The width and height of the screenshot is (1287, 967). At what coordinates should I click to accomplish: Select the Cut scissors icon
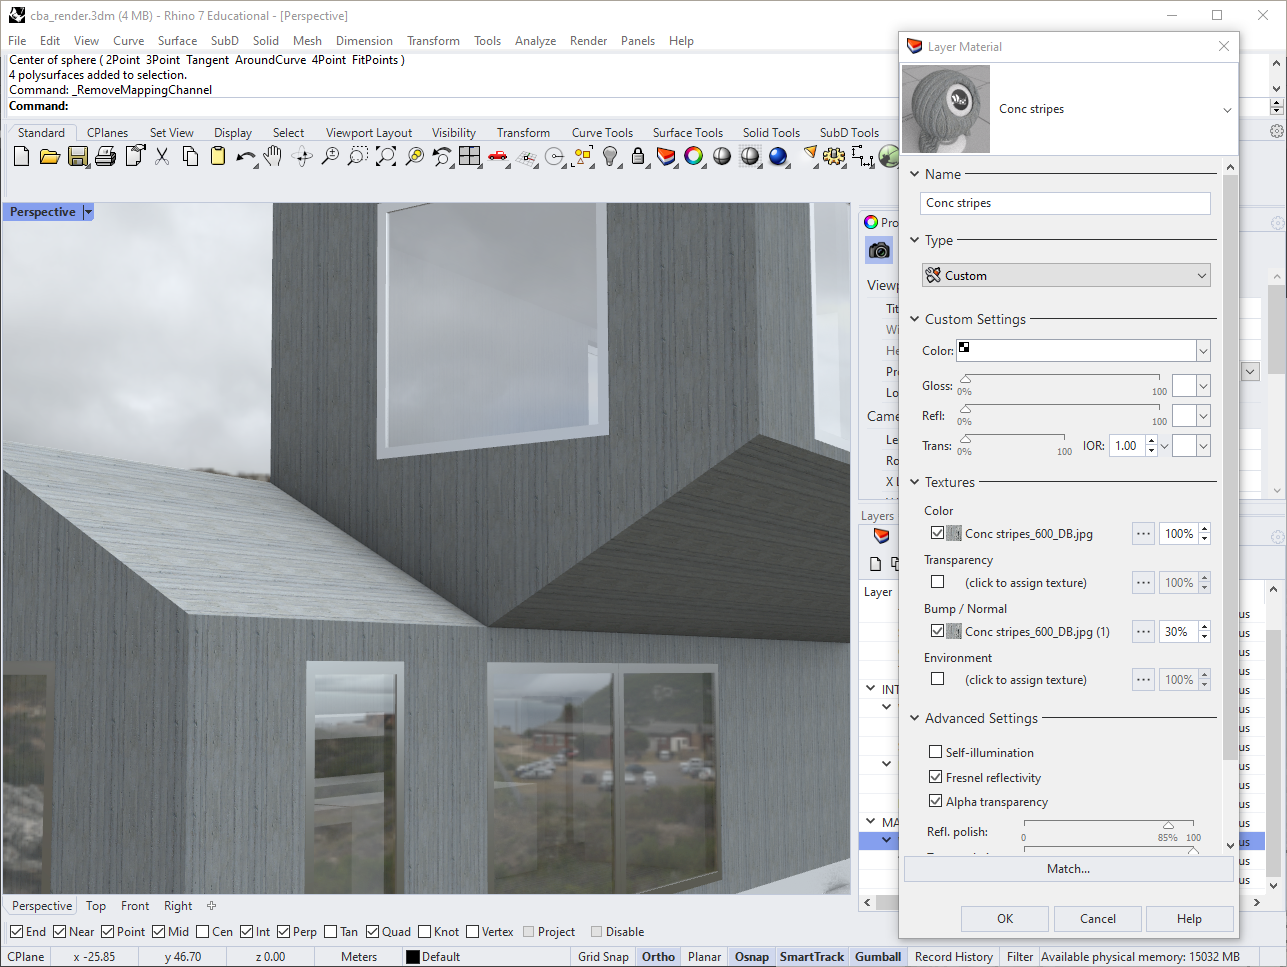[162, 156]
